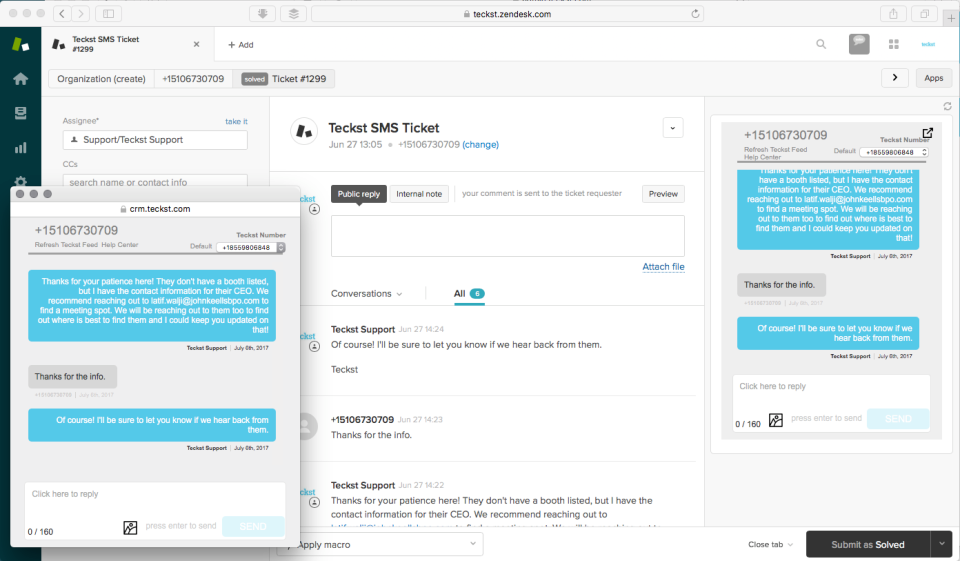Viewport: 960px width, 561px height.
Task: Switch to Public reply tab
Action: (359, 194)
